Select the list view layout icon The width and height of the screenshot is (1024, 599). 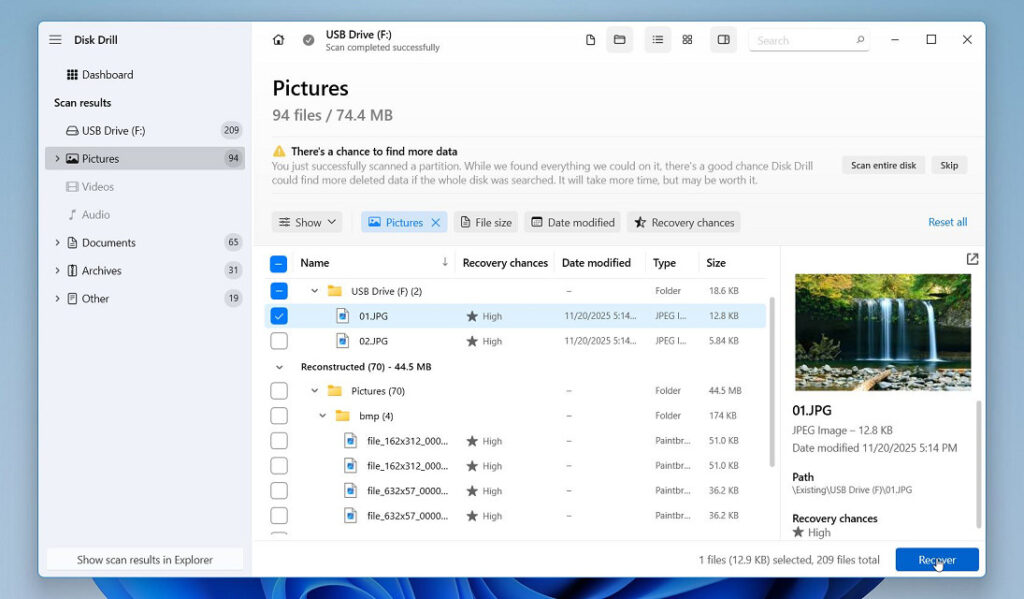[x=657, y=40]
